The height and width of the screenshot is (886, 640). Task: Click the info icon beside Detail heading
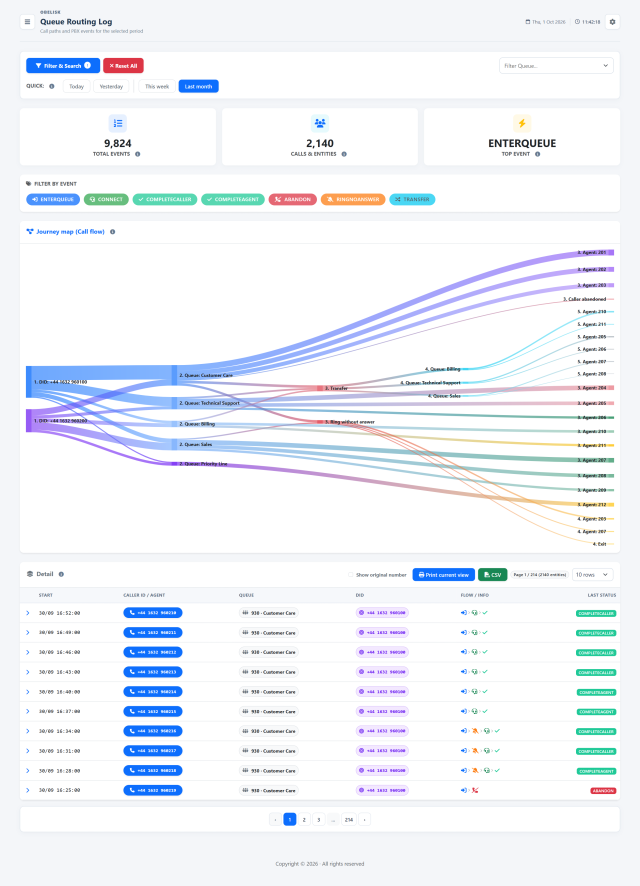point(61,574)
